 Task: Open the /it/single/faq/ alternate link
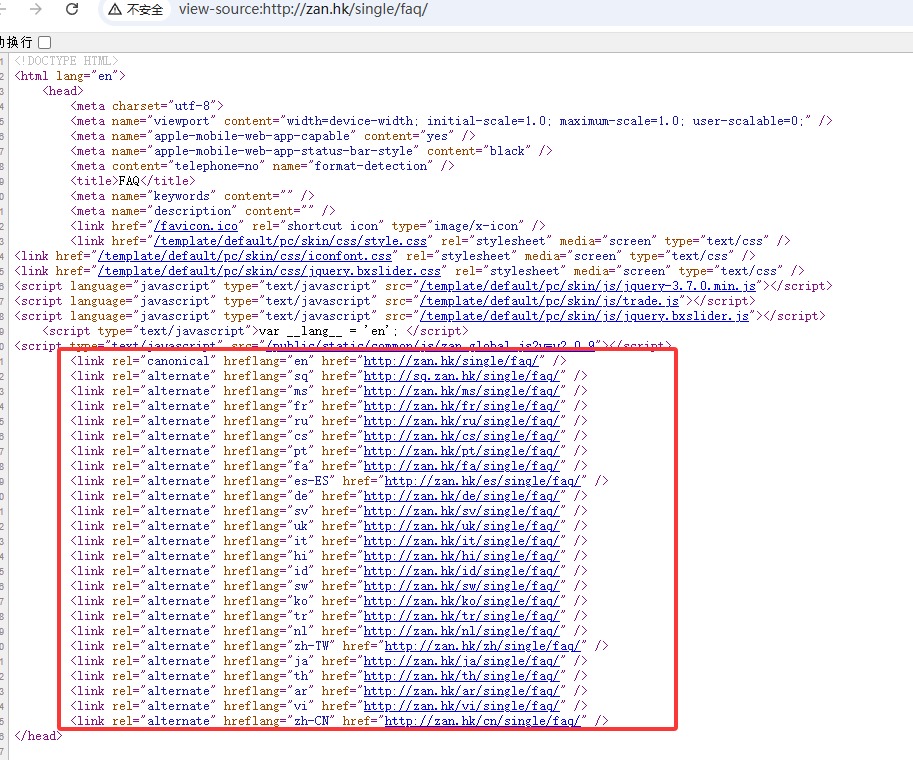tap(461, 541)
